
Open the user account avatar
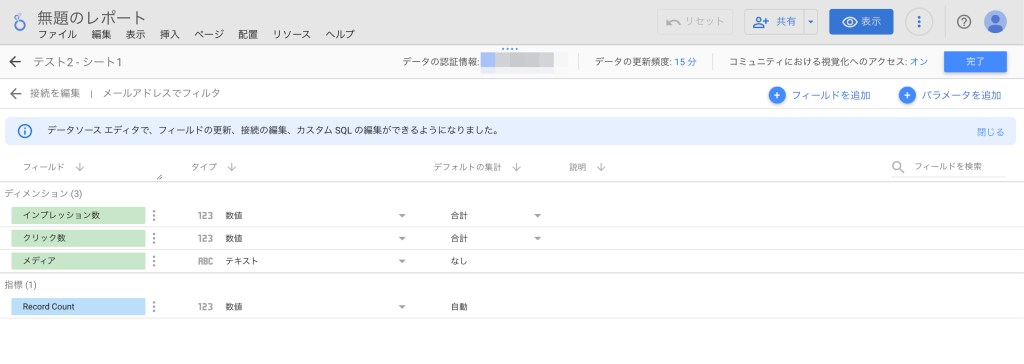pyautogui.click(x=995, y=22)
